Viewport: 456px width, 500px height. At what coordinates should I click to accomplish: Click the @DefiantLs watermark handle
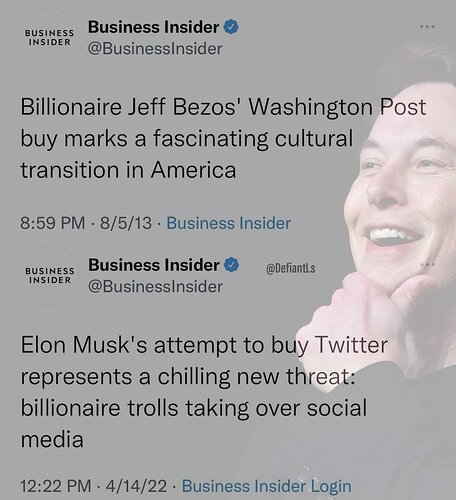pos(290,268)
